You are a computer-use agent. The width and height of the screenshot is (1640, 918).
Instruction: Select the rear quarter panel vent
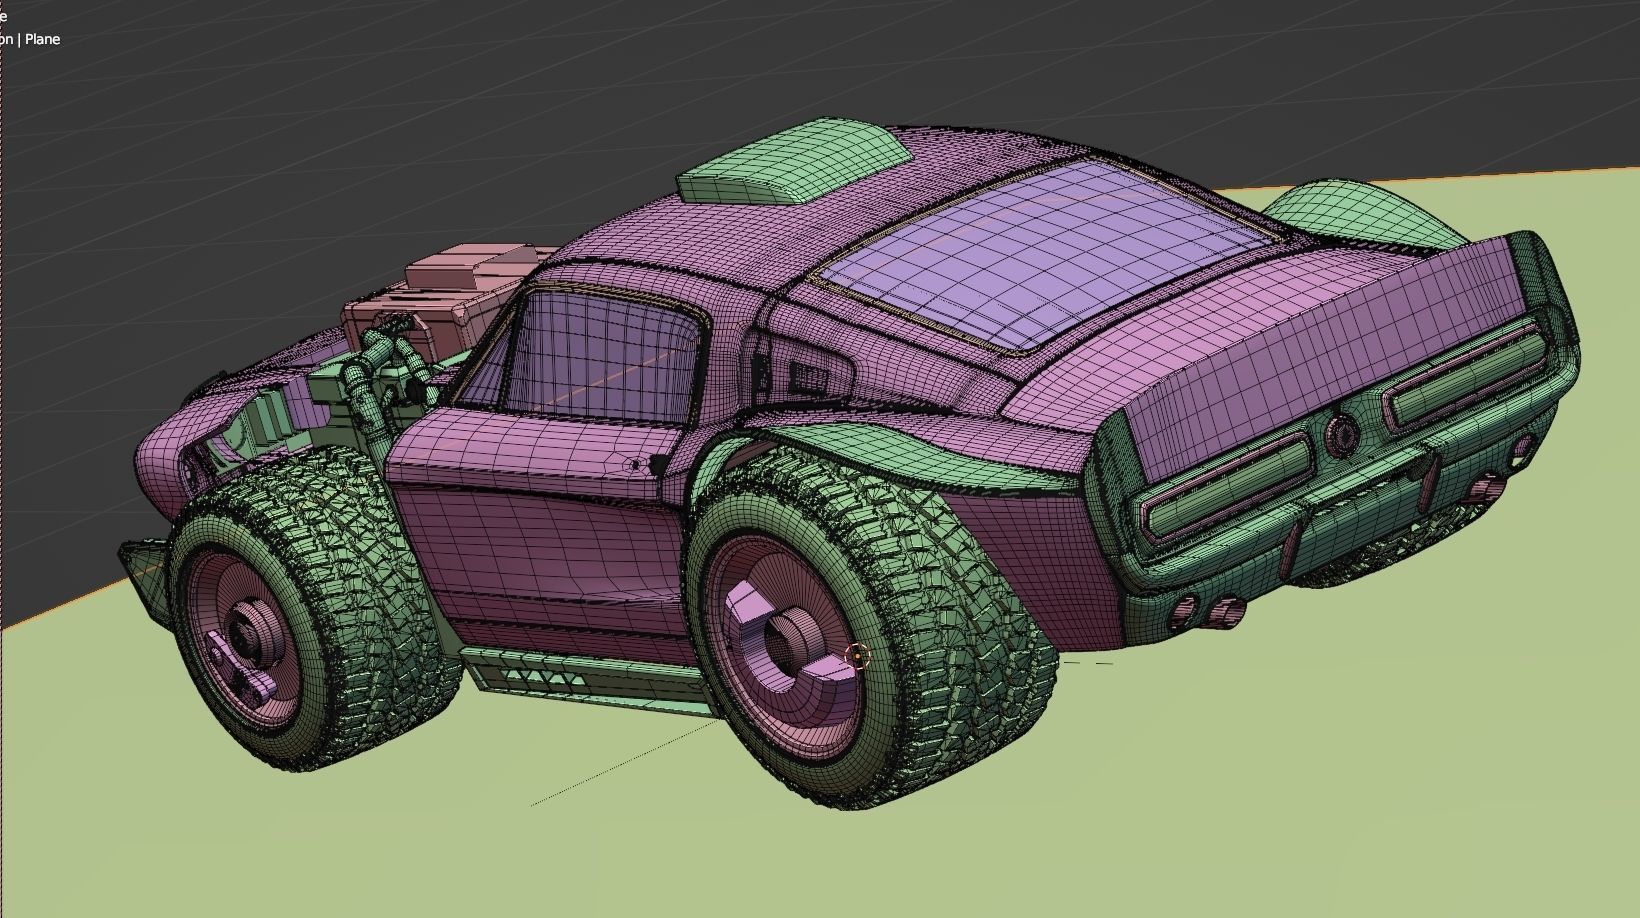808,379
